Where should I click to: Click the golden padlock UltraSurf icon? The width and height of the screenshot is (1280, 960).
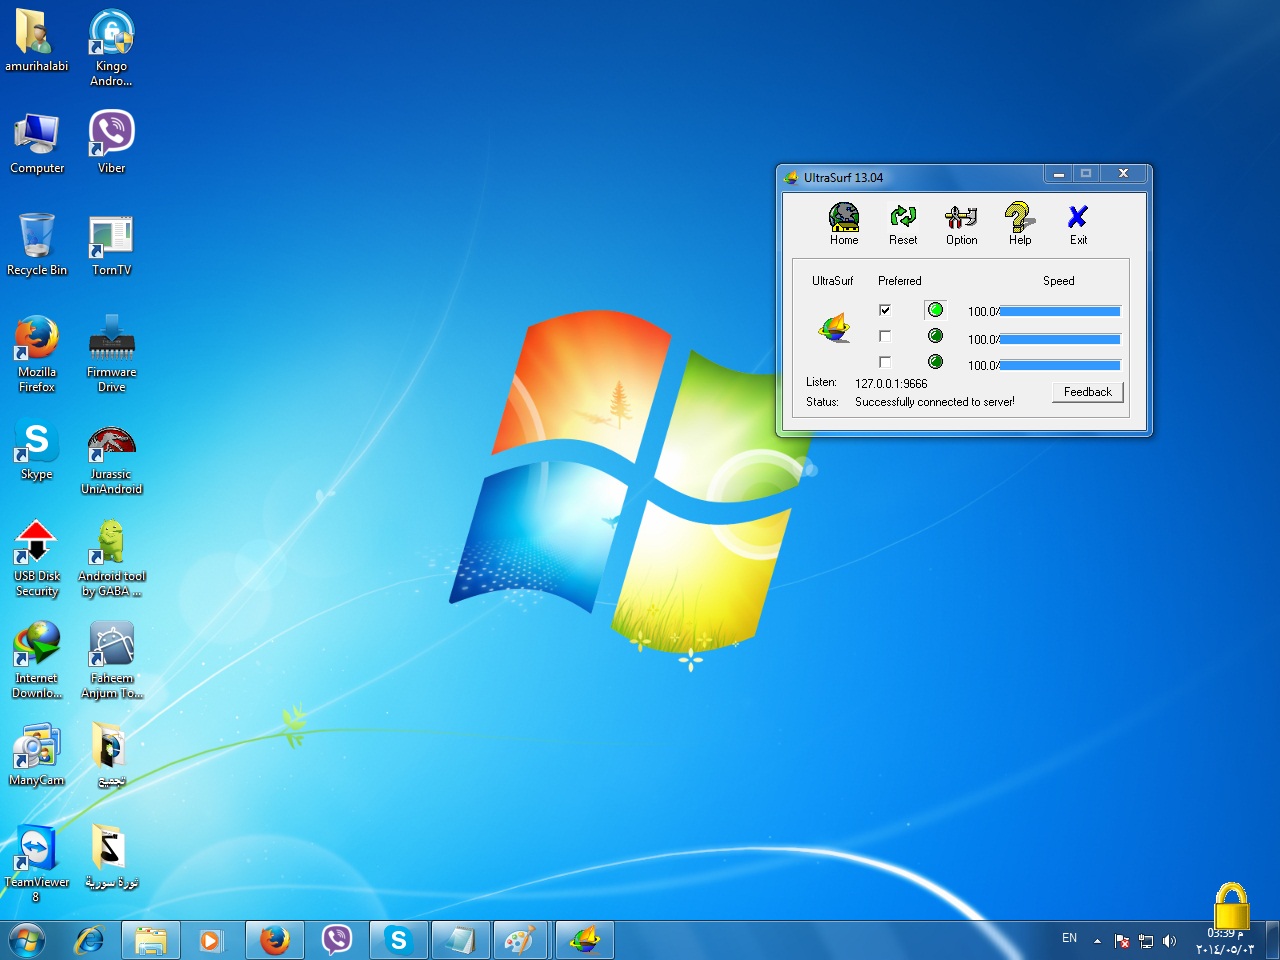1231,906
